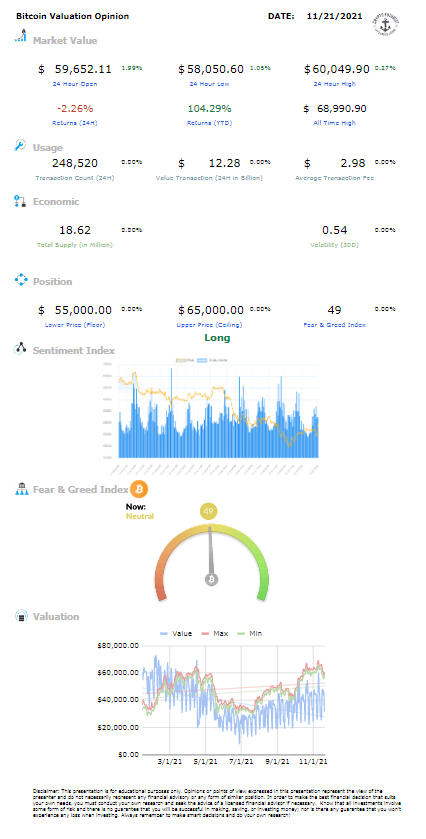Click the gray Bitcoin icon at gauge pivot
426x839 pixels.
coord(211,579)
